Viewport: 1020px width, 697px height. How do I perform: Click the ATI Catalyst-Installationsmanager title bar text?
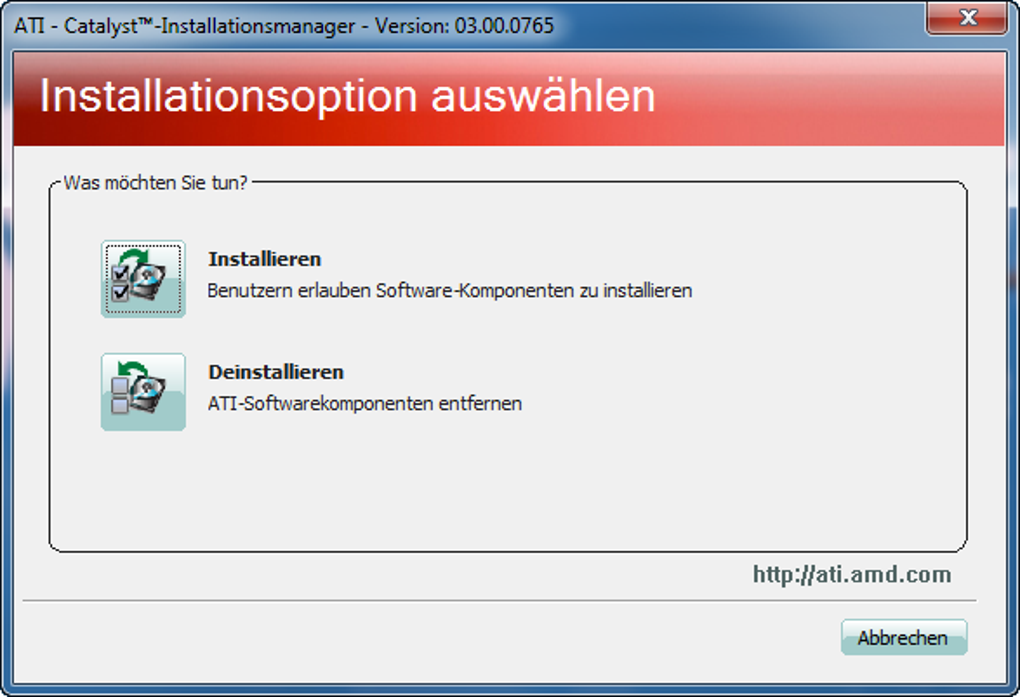[x=185, y=25]
